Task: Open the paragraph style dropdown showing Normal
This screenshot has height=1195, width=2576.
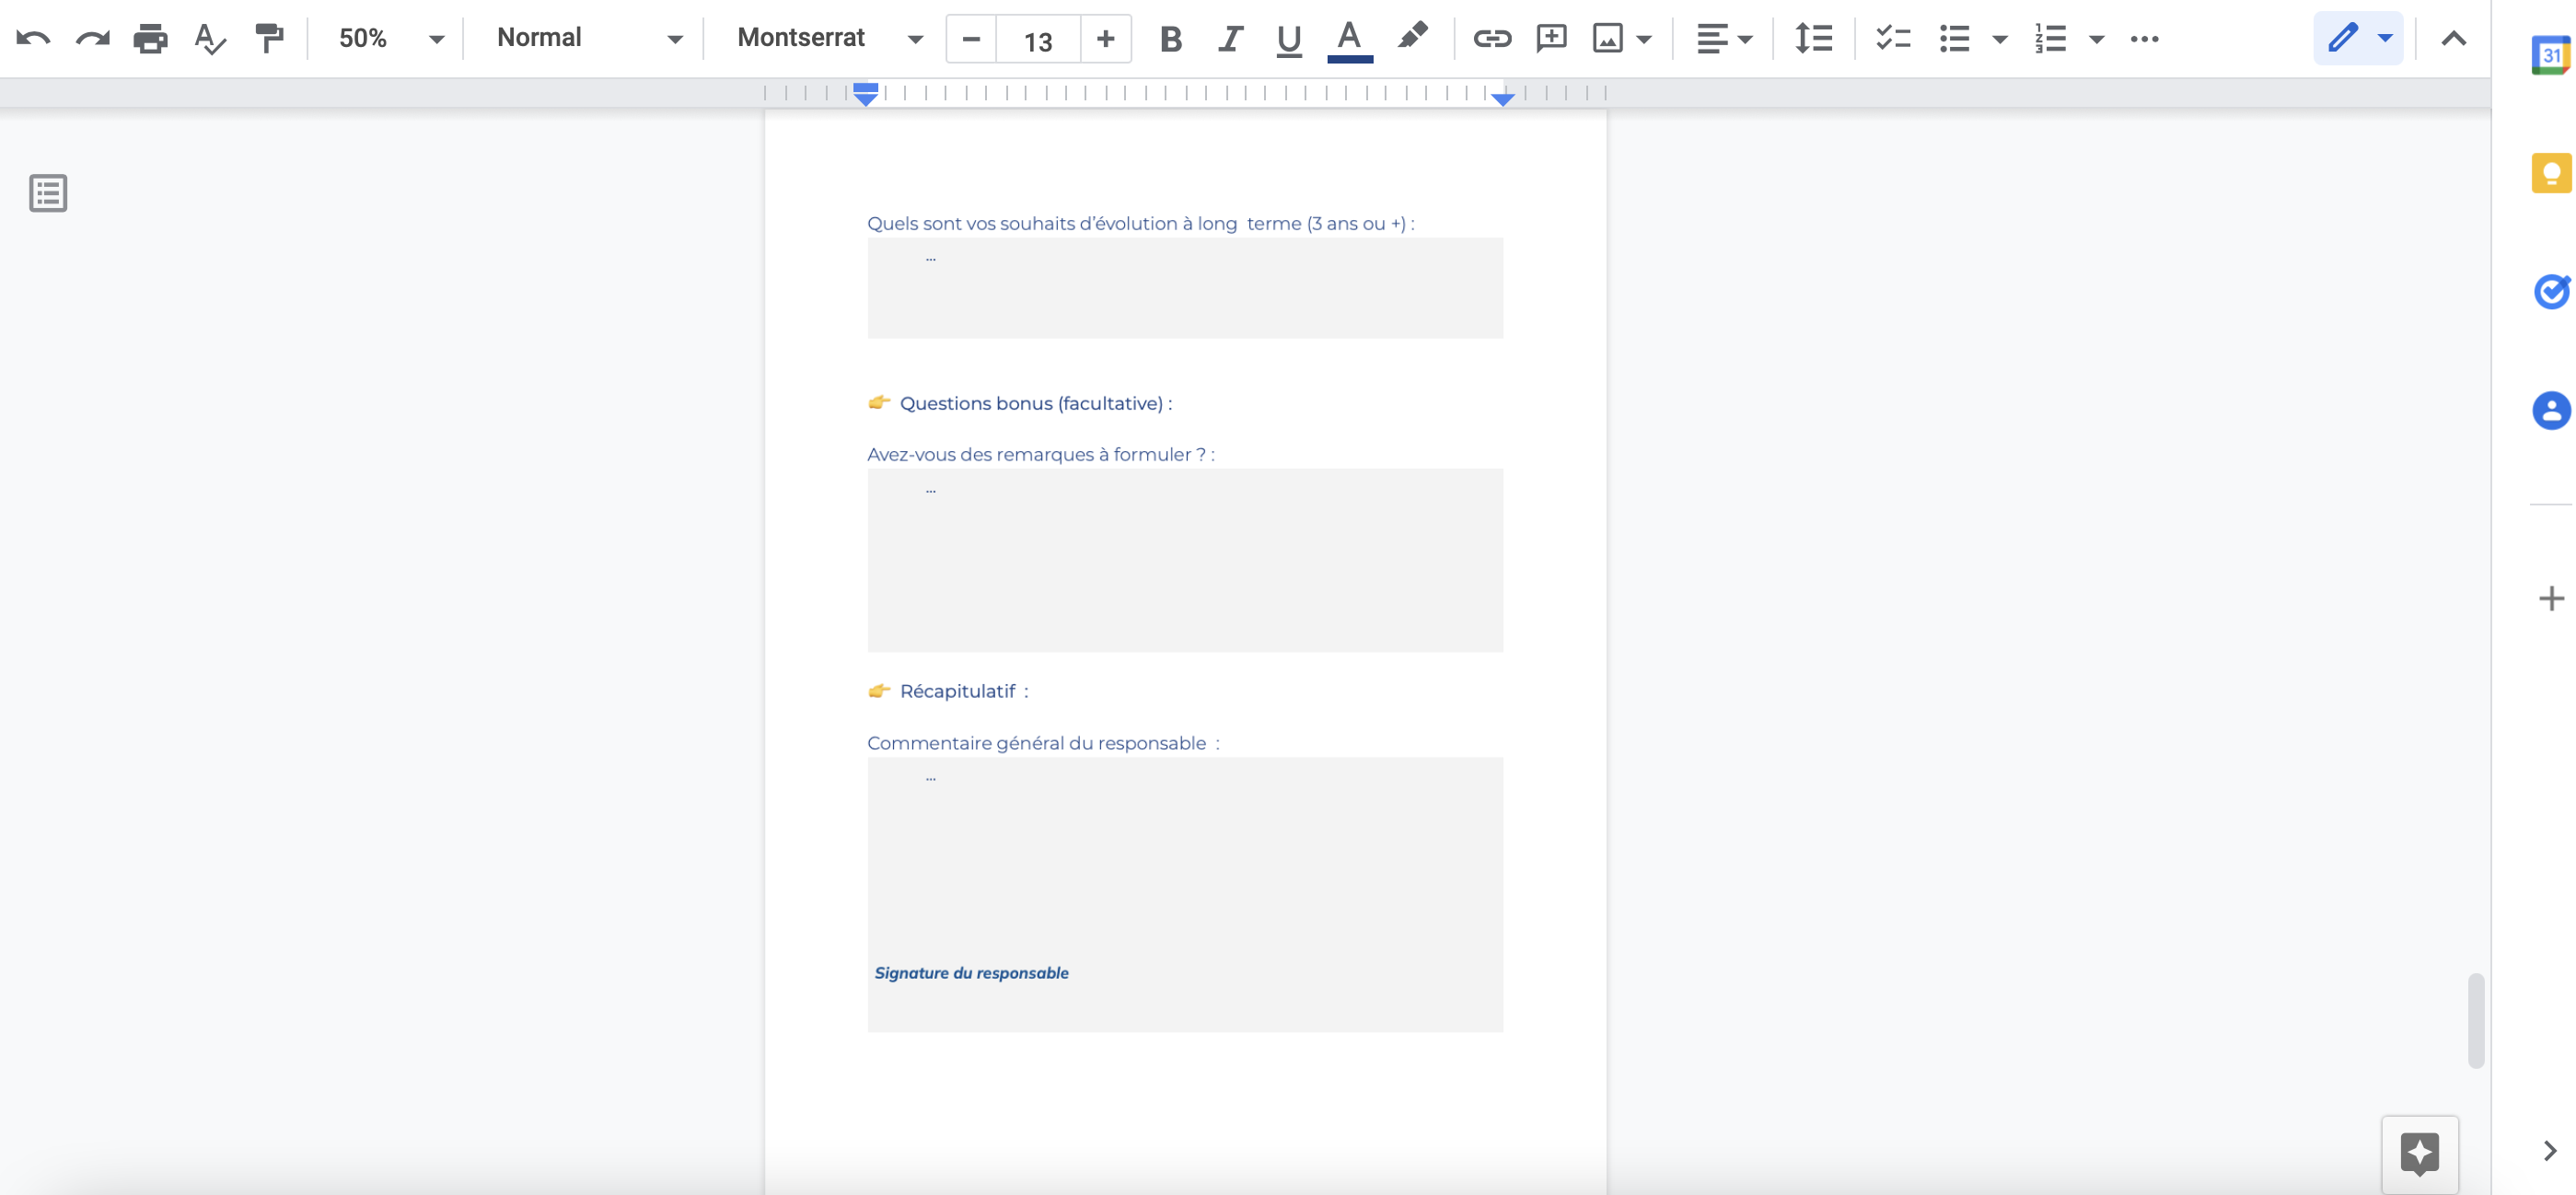Action: pyautogui.click(x=588, y=39)
